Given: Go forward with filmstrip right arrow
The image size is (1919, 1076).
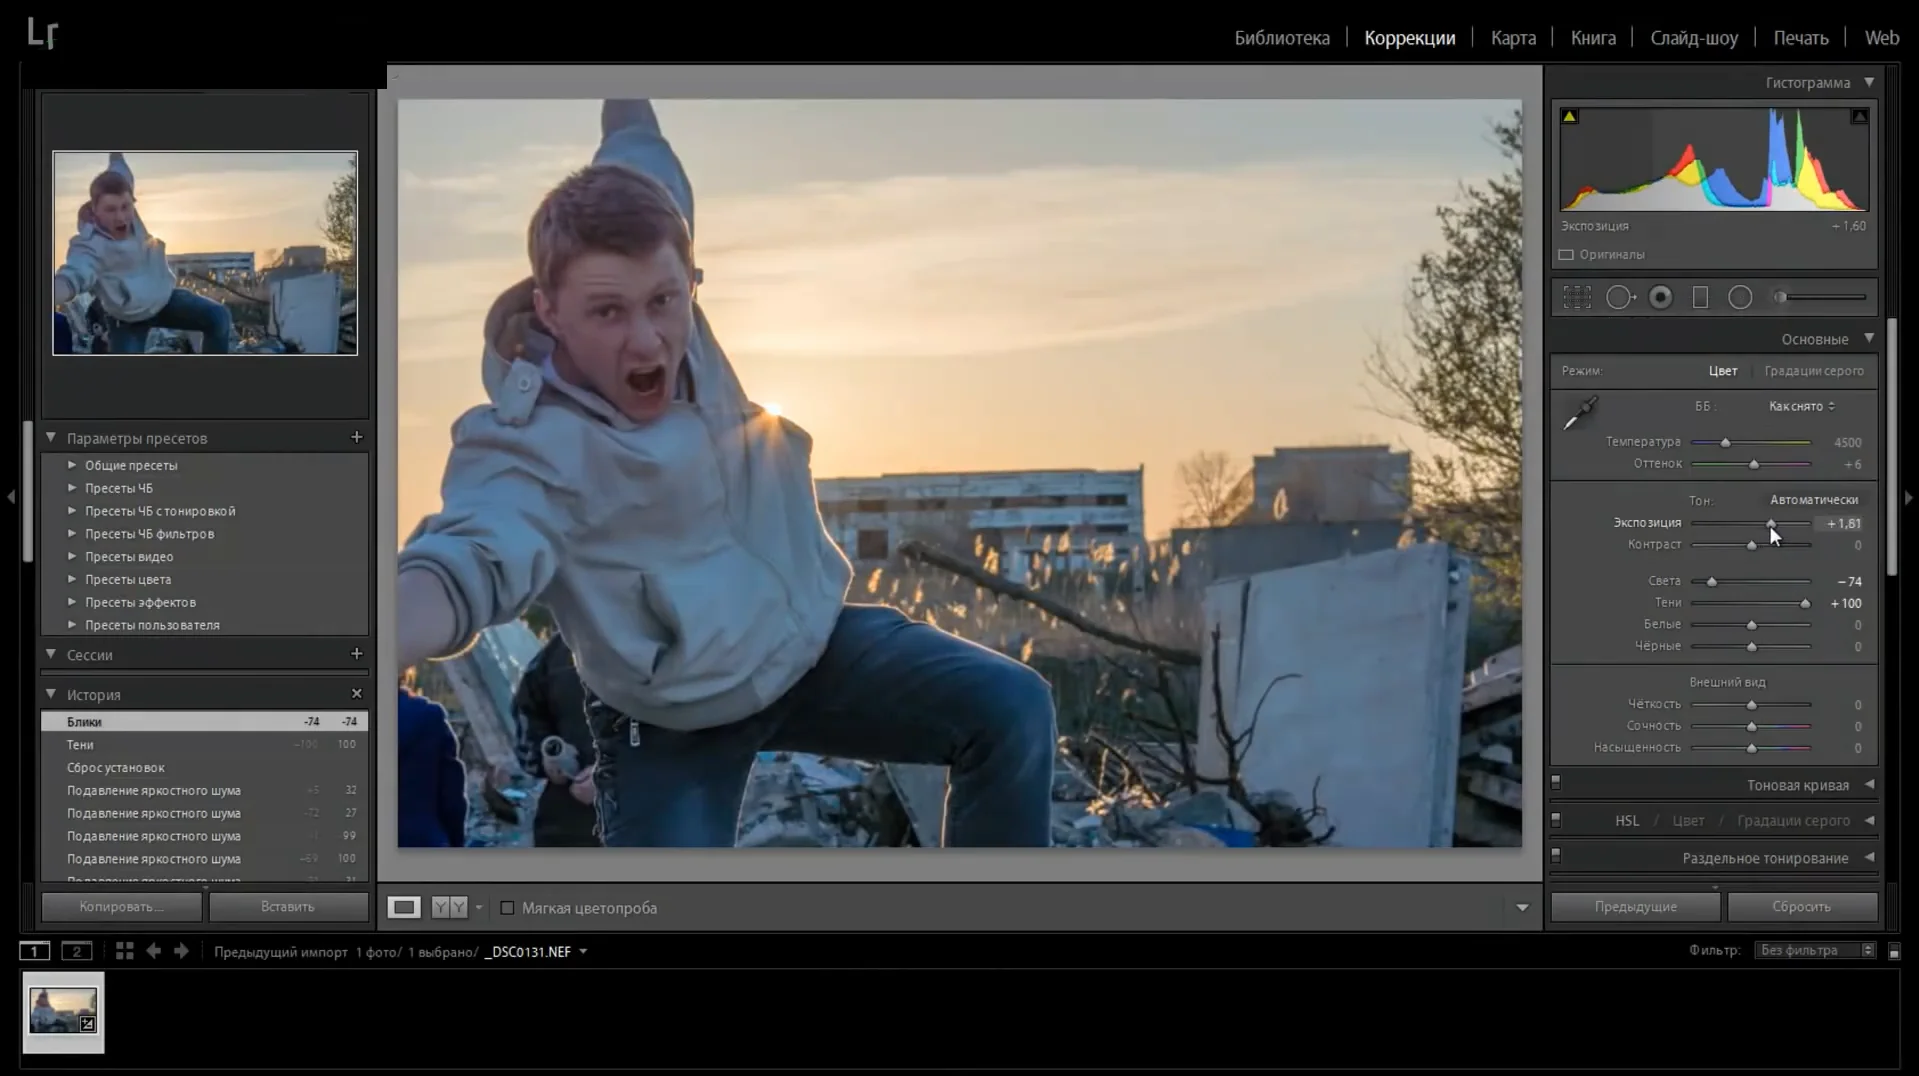Looking at the screenshot, I should (181, 951).
